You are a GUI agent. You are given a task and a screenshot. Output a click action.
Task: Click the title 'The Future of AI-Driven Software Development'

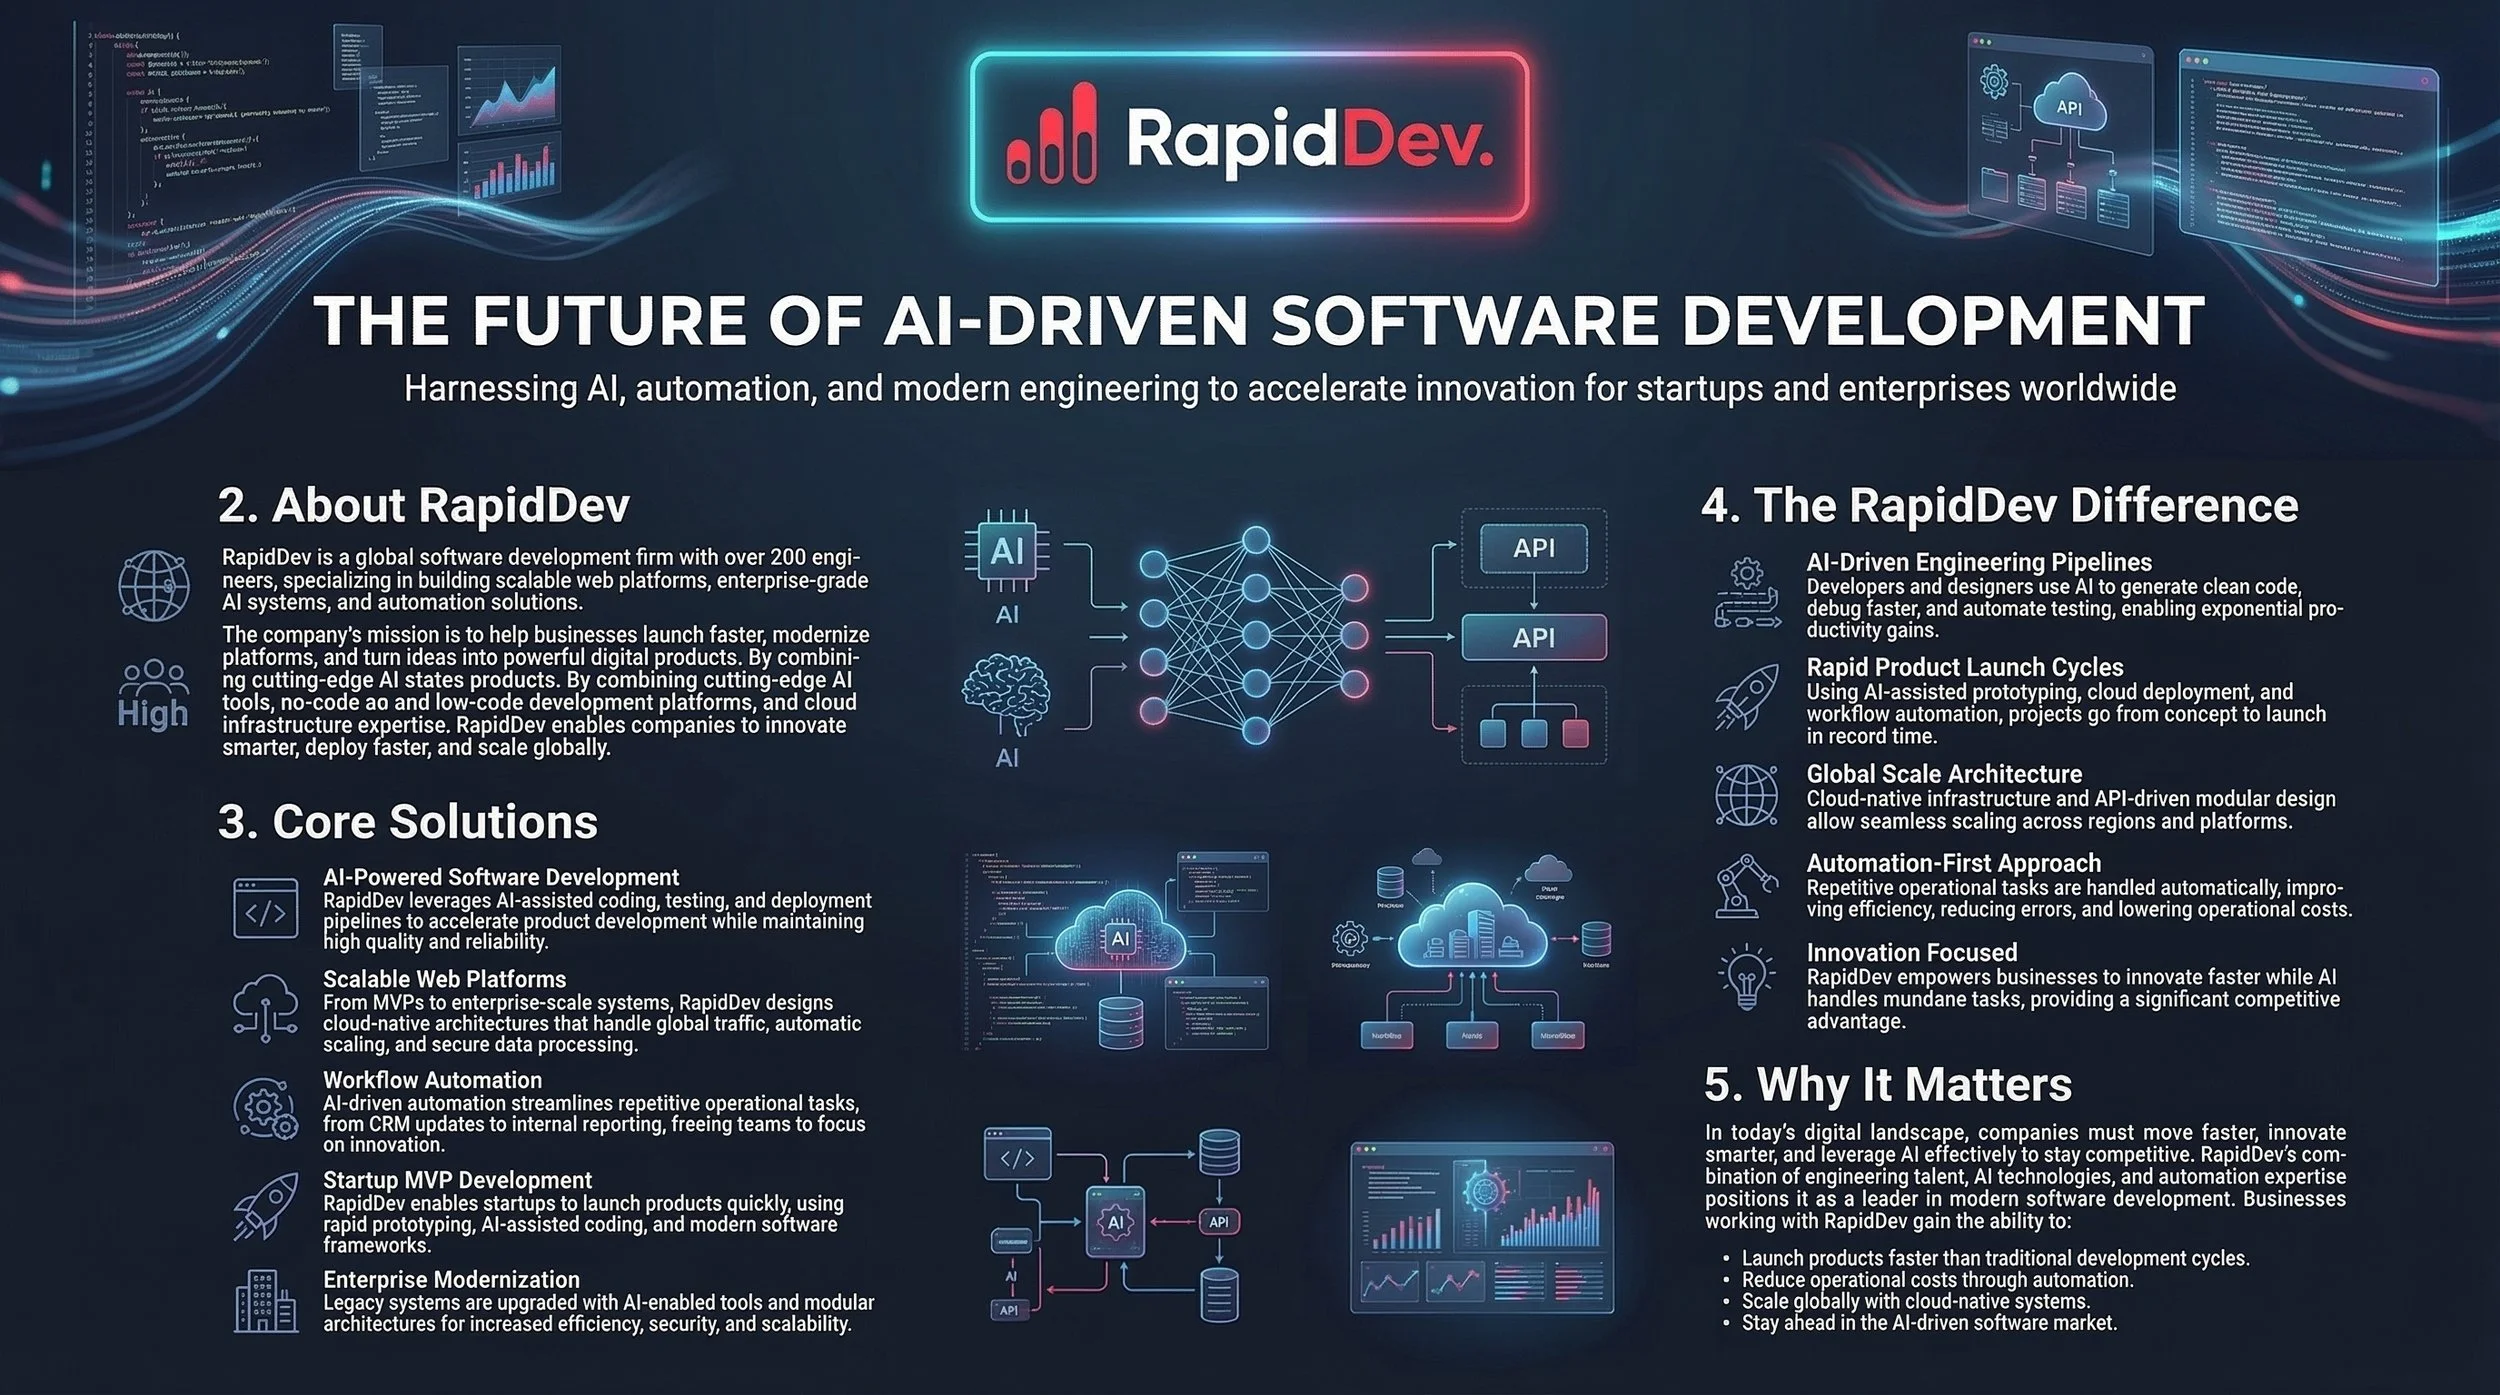click(1260, 320)
